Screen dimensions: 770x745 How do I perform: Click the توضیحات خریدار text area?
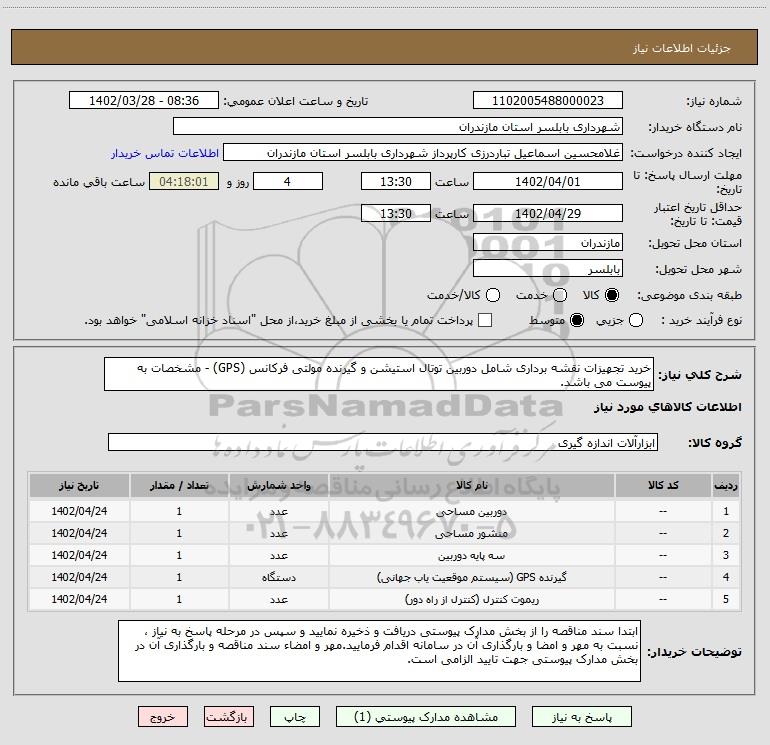pyautogui.click(x=379, y=651)
